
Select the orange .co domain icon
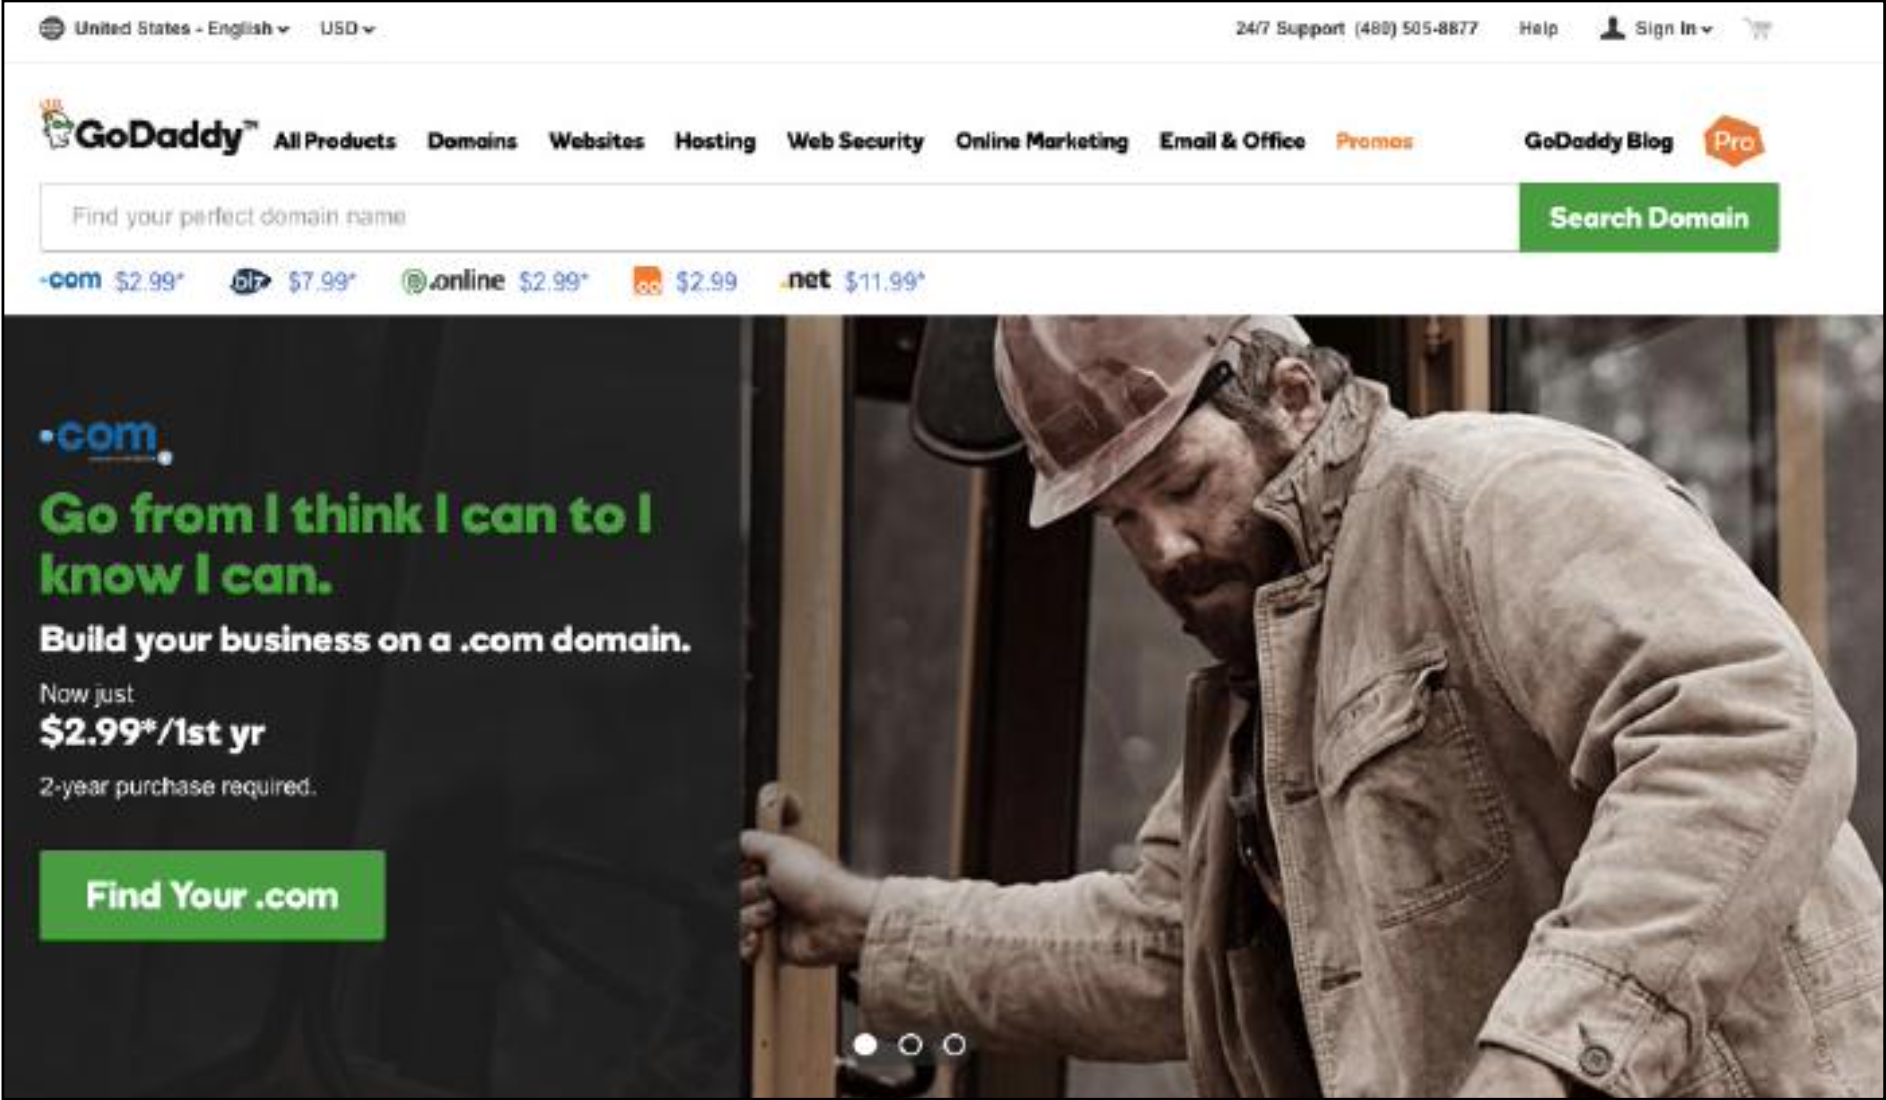[648, 281]
